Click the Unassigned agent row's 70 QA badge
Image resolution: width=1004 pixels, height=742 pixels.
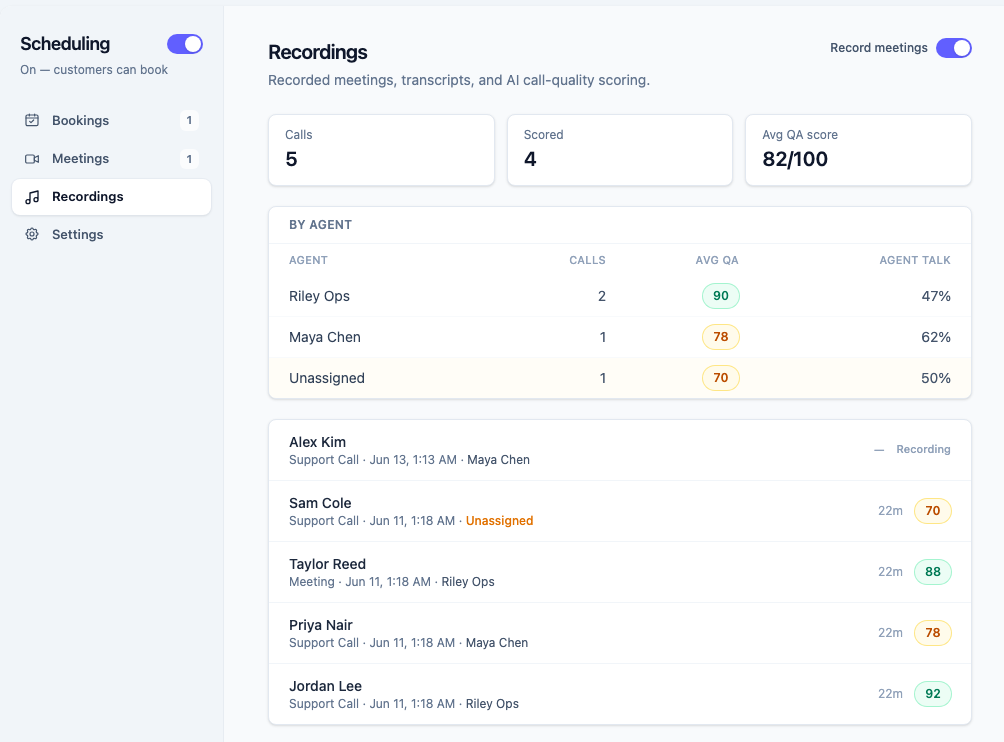pyautogui.click(x=721, y=378)
